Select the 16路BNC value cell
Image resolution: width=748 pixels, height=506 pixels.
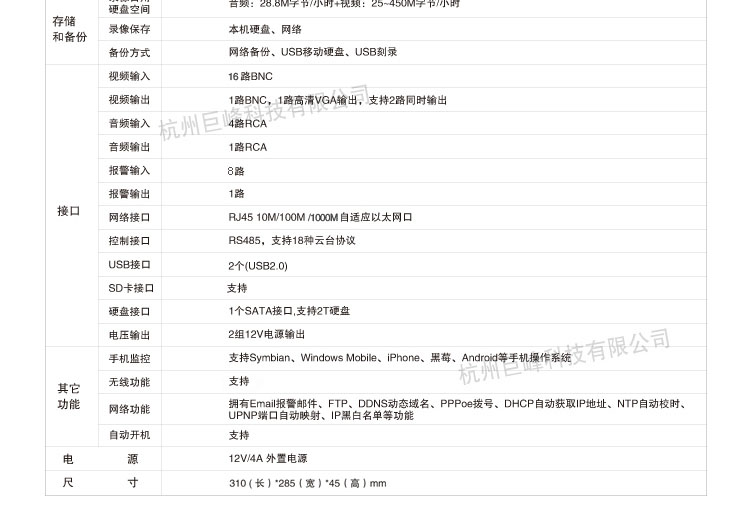click(250, 77)
